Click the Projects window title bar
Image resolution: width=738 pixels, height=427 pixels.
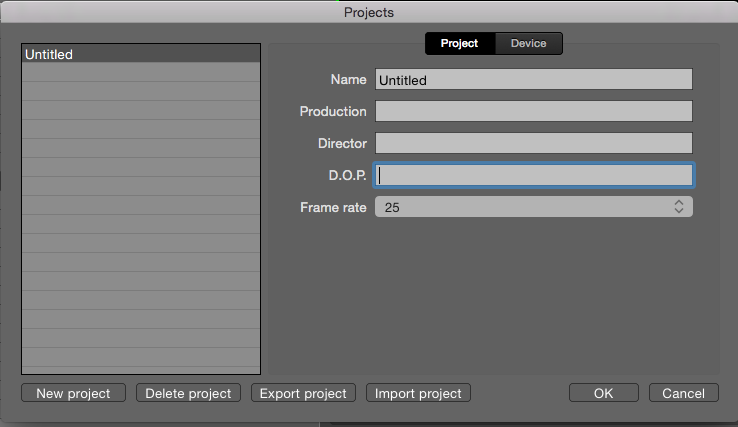click(x=369, y=12)
